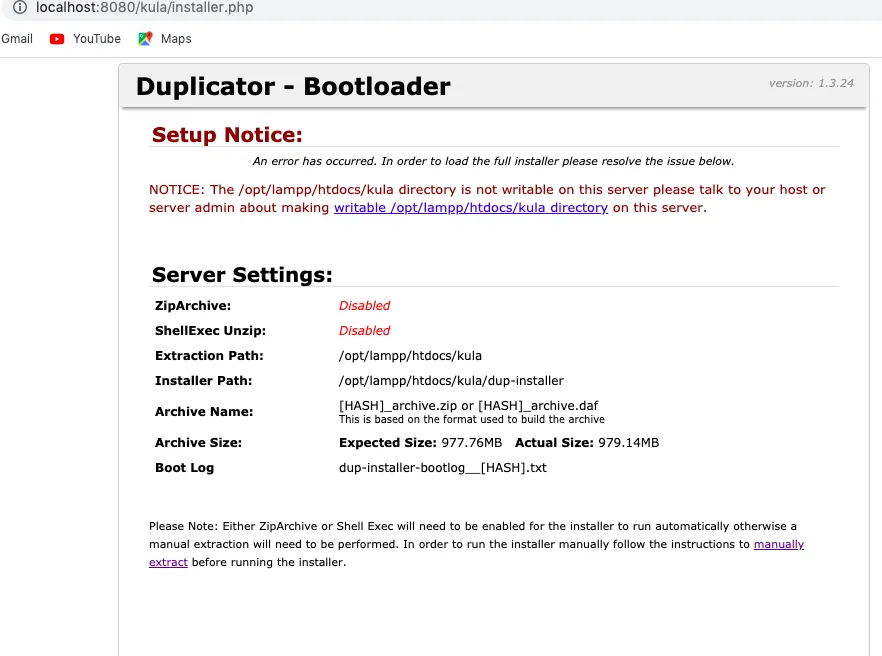Open the Maps bookmark label
The image size is (882, 656).
(176, 39)
